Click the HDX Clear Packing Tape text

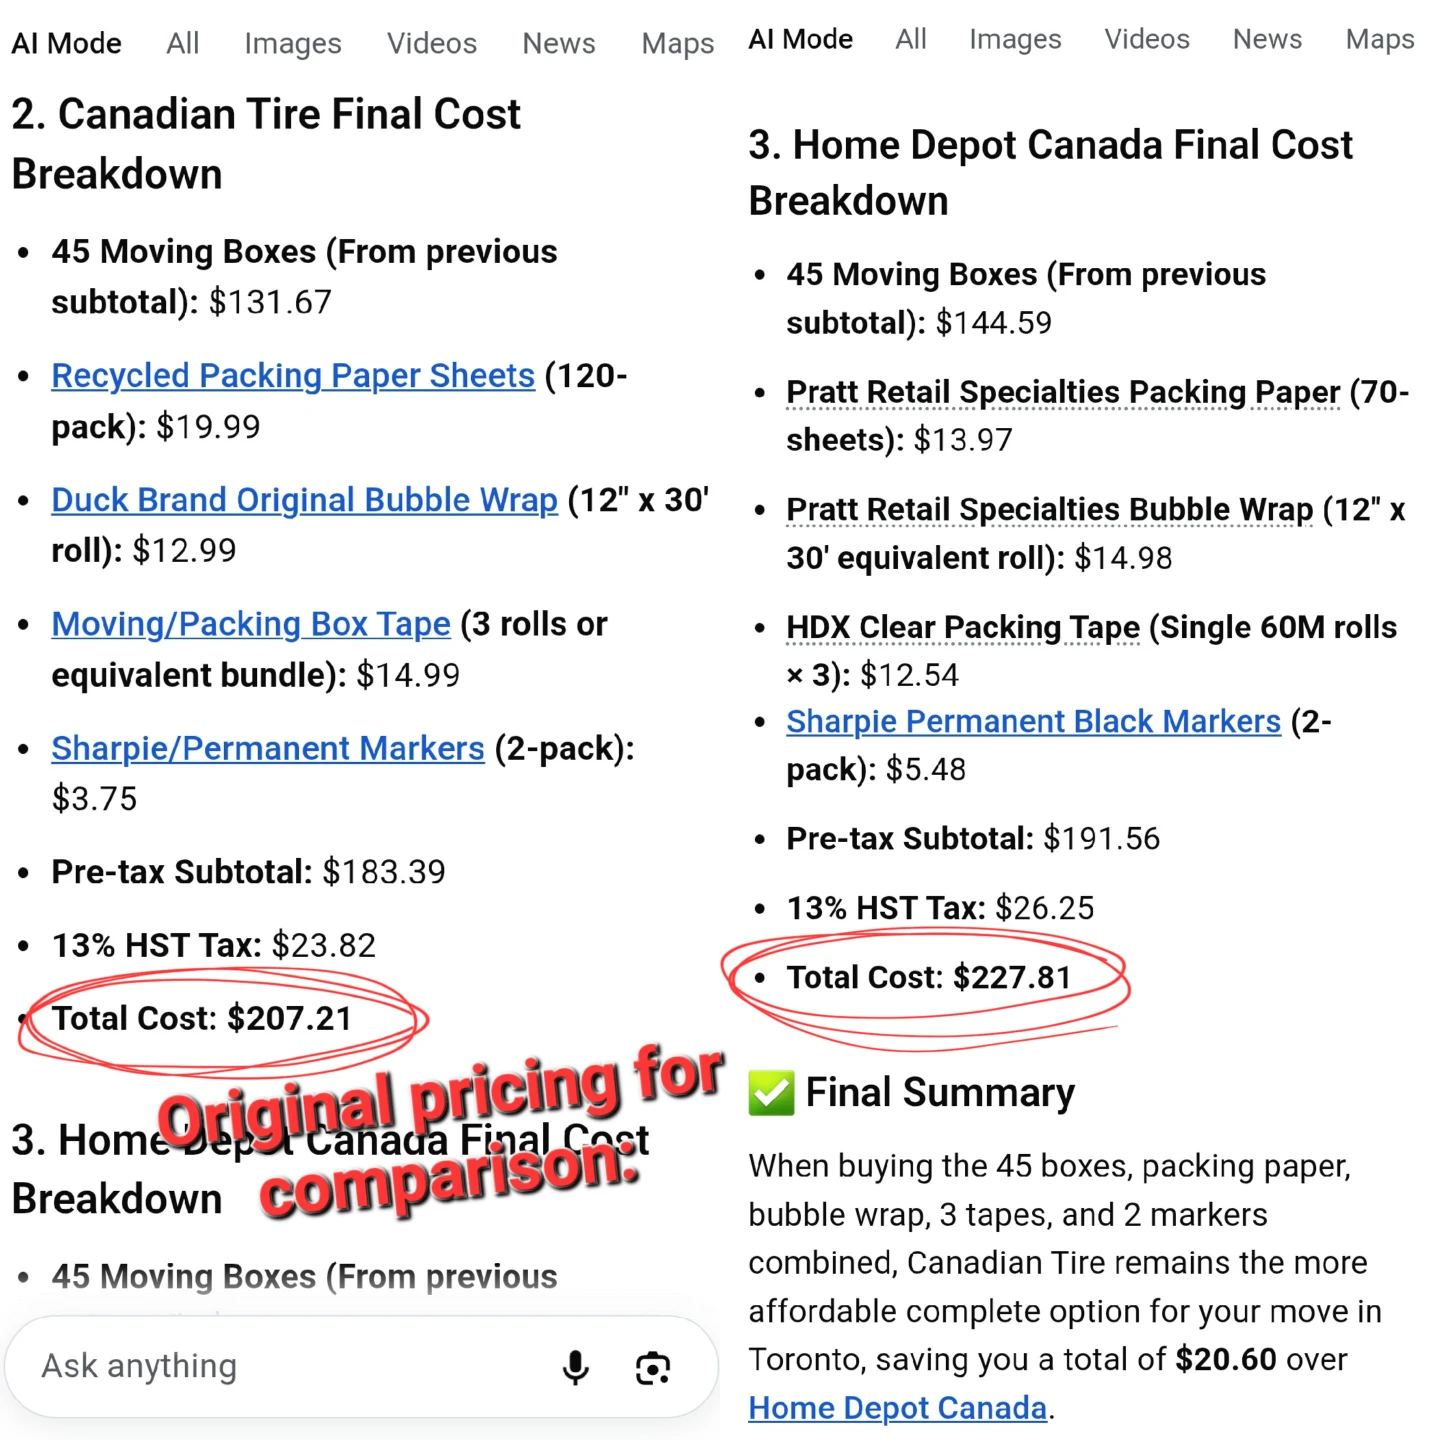pos(963,628)
